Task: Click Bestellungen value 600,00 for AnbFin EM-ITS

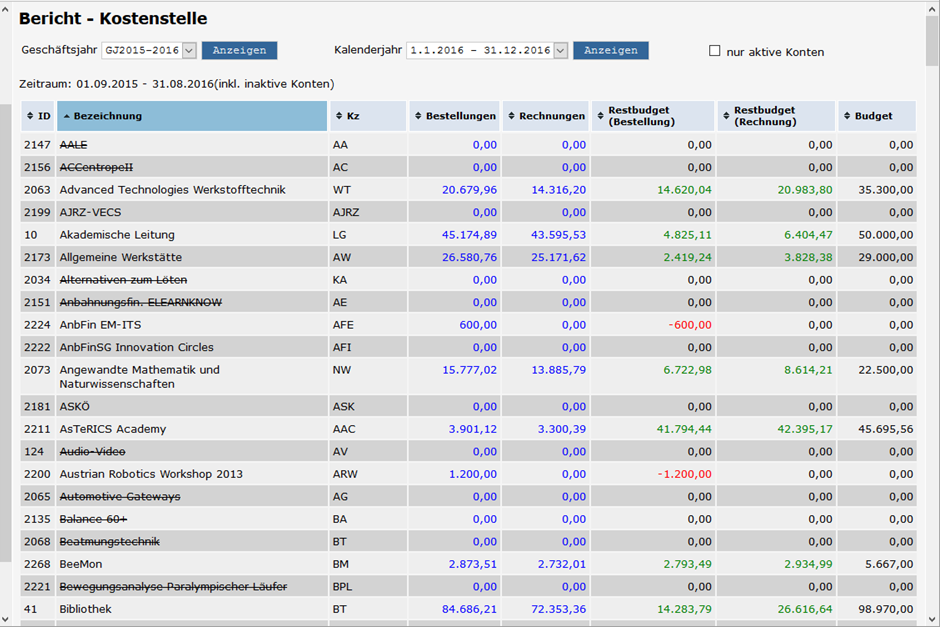Action: coord(477,325)
